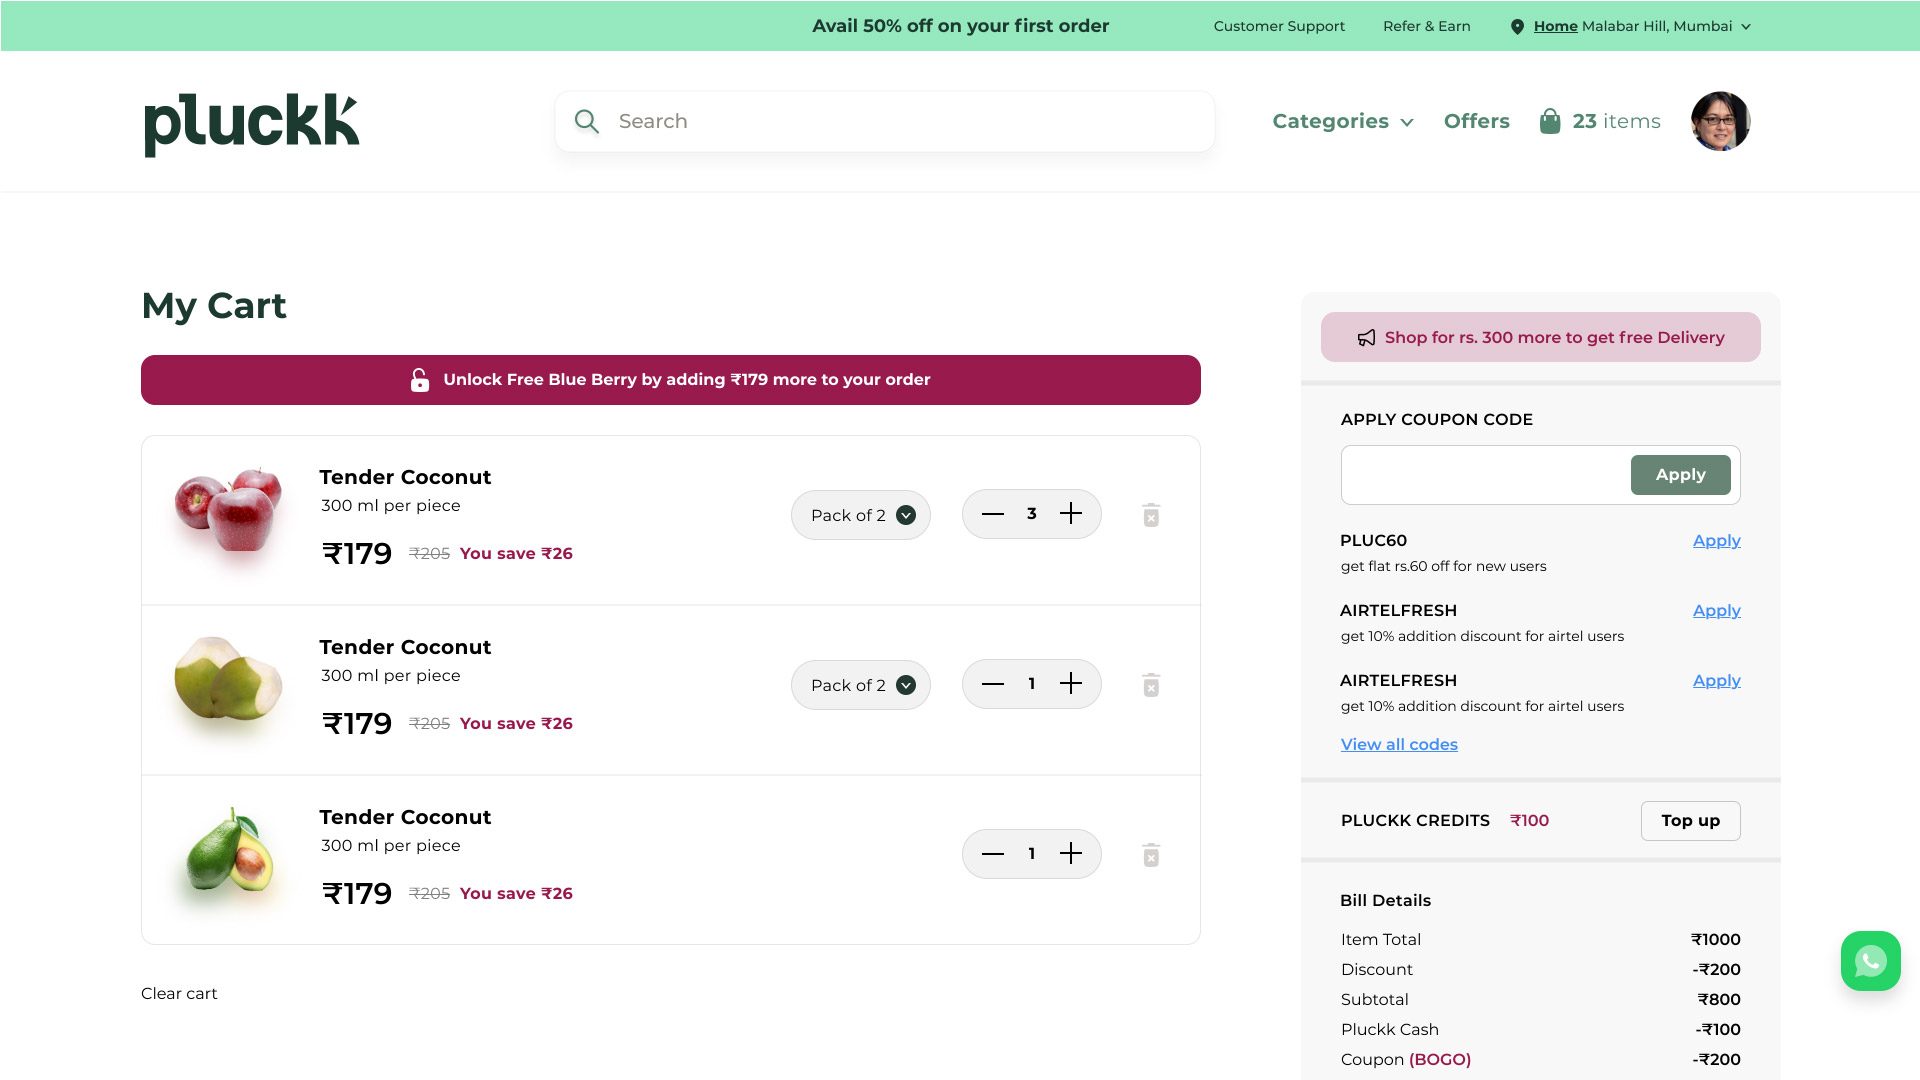Click the ₹100 Pluckk Credits value
Viewport: 1920px width, 1080px height.
[x=1529, y=821]
